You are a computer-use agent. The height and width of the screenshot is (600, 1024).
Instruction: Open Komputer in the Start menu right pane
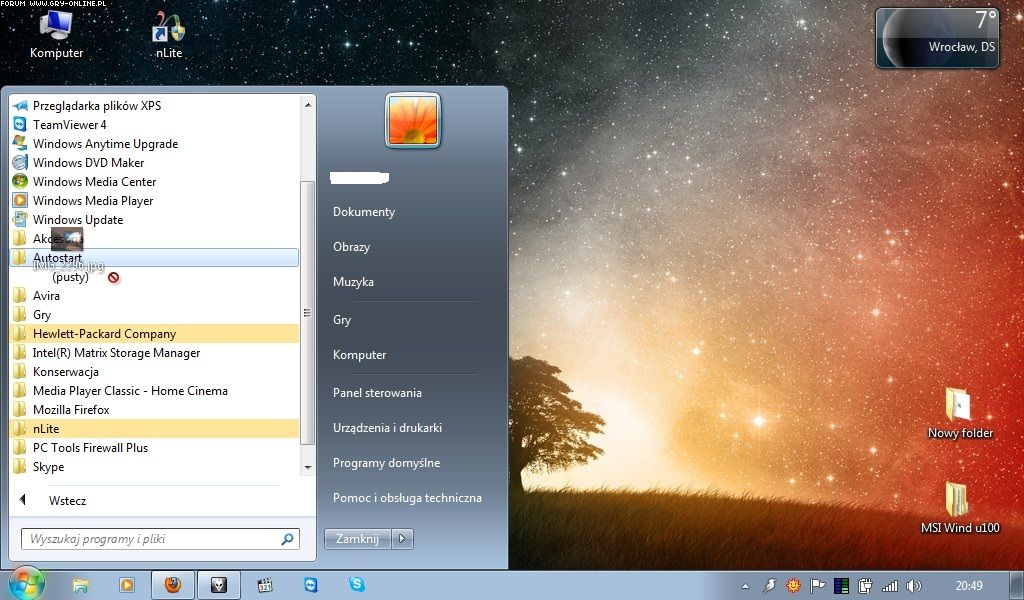pyautogui.click(x=360, y=355)
